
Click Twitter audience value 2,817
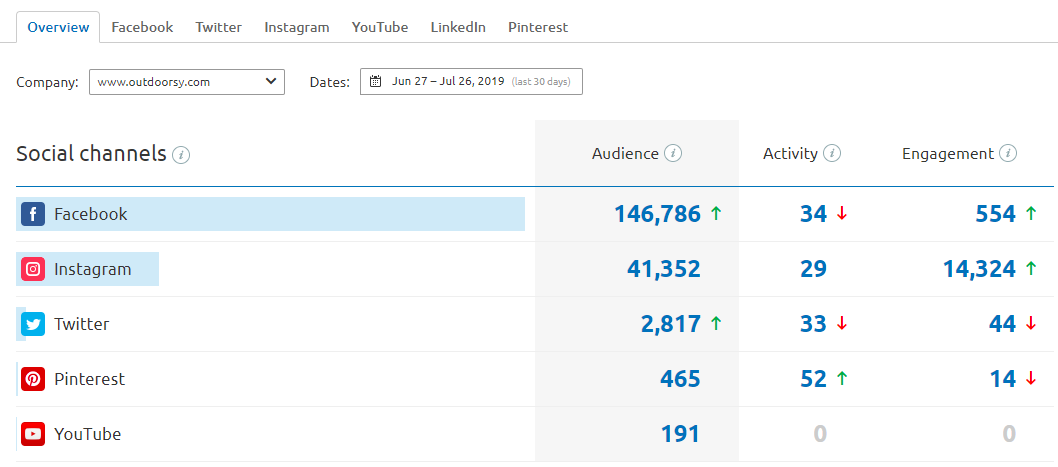(x=671, y=324)
